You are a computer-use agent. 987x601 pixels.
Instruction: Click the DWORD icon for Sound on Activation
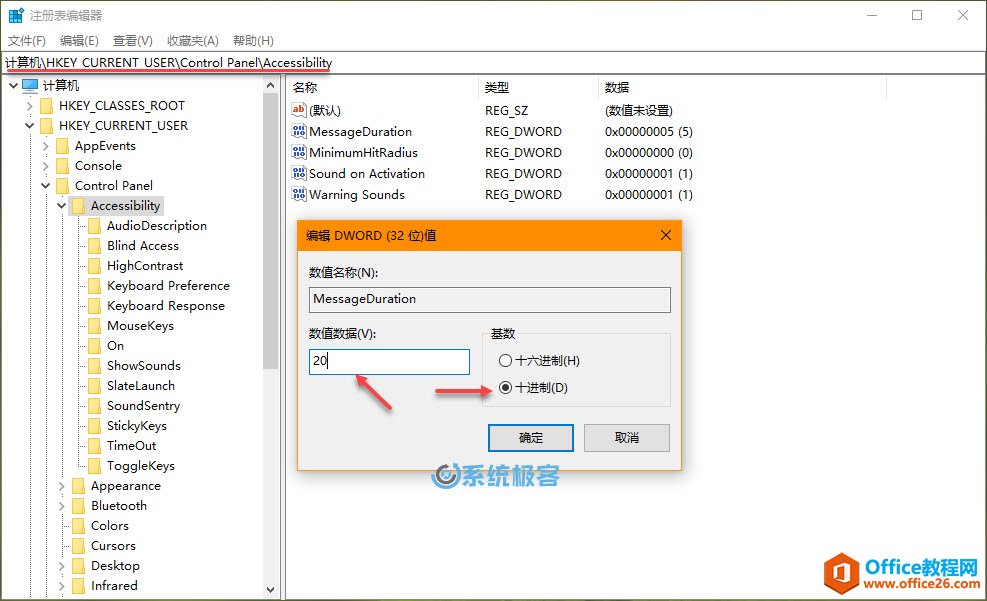pyautogui.click(x=299, y=173)
